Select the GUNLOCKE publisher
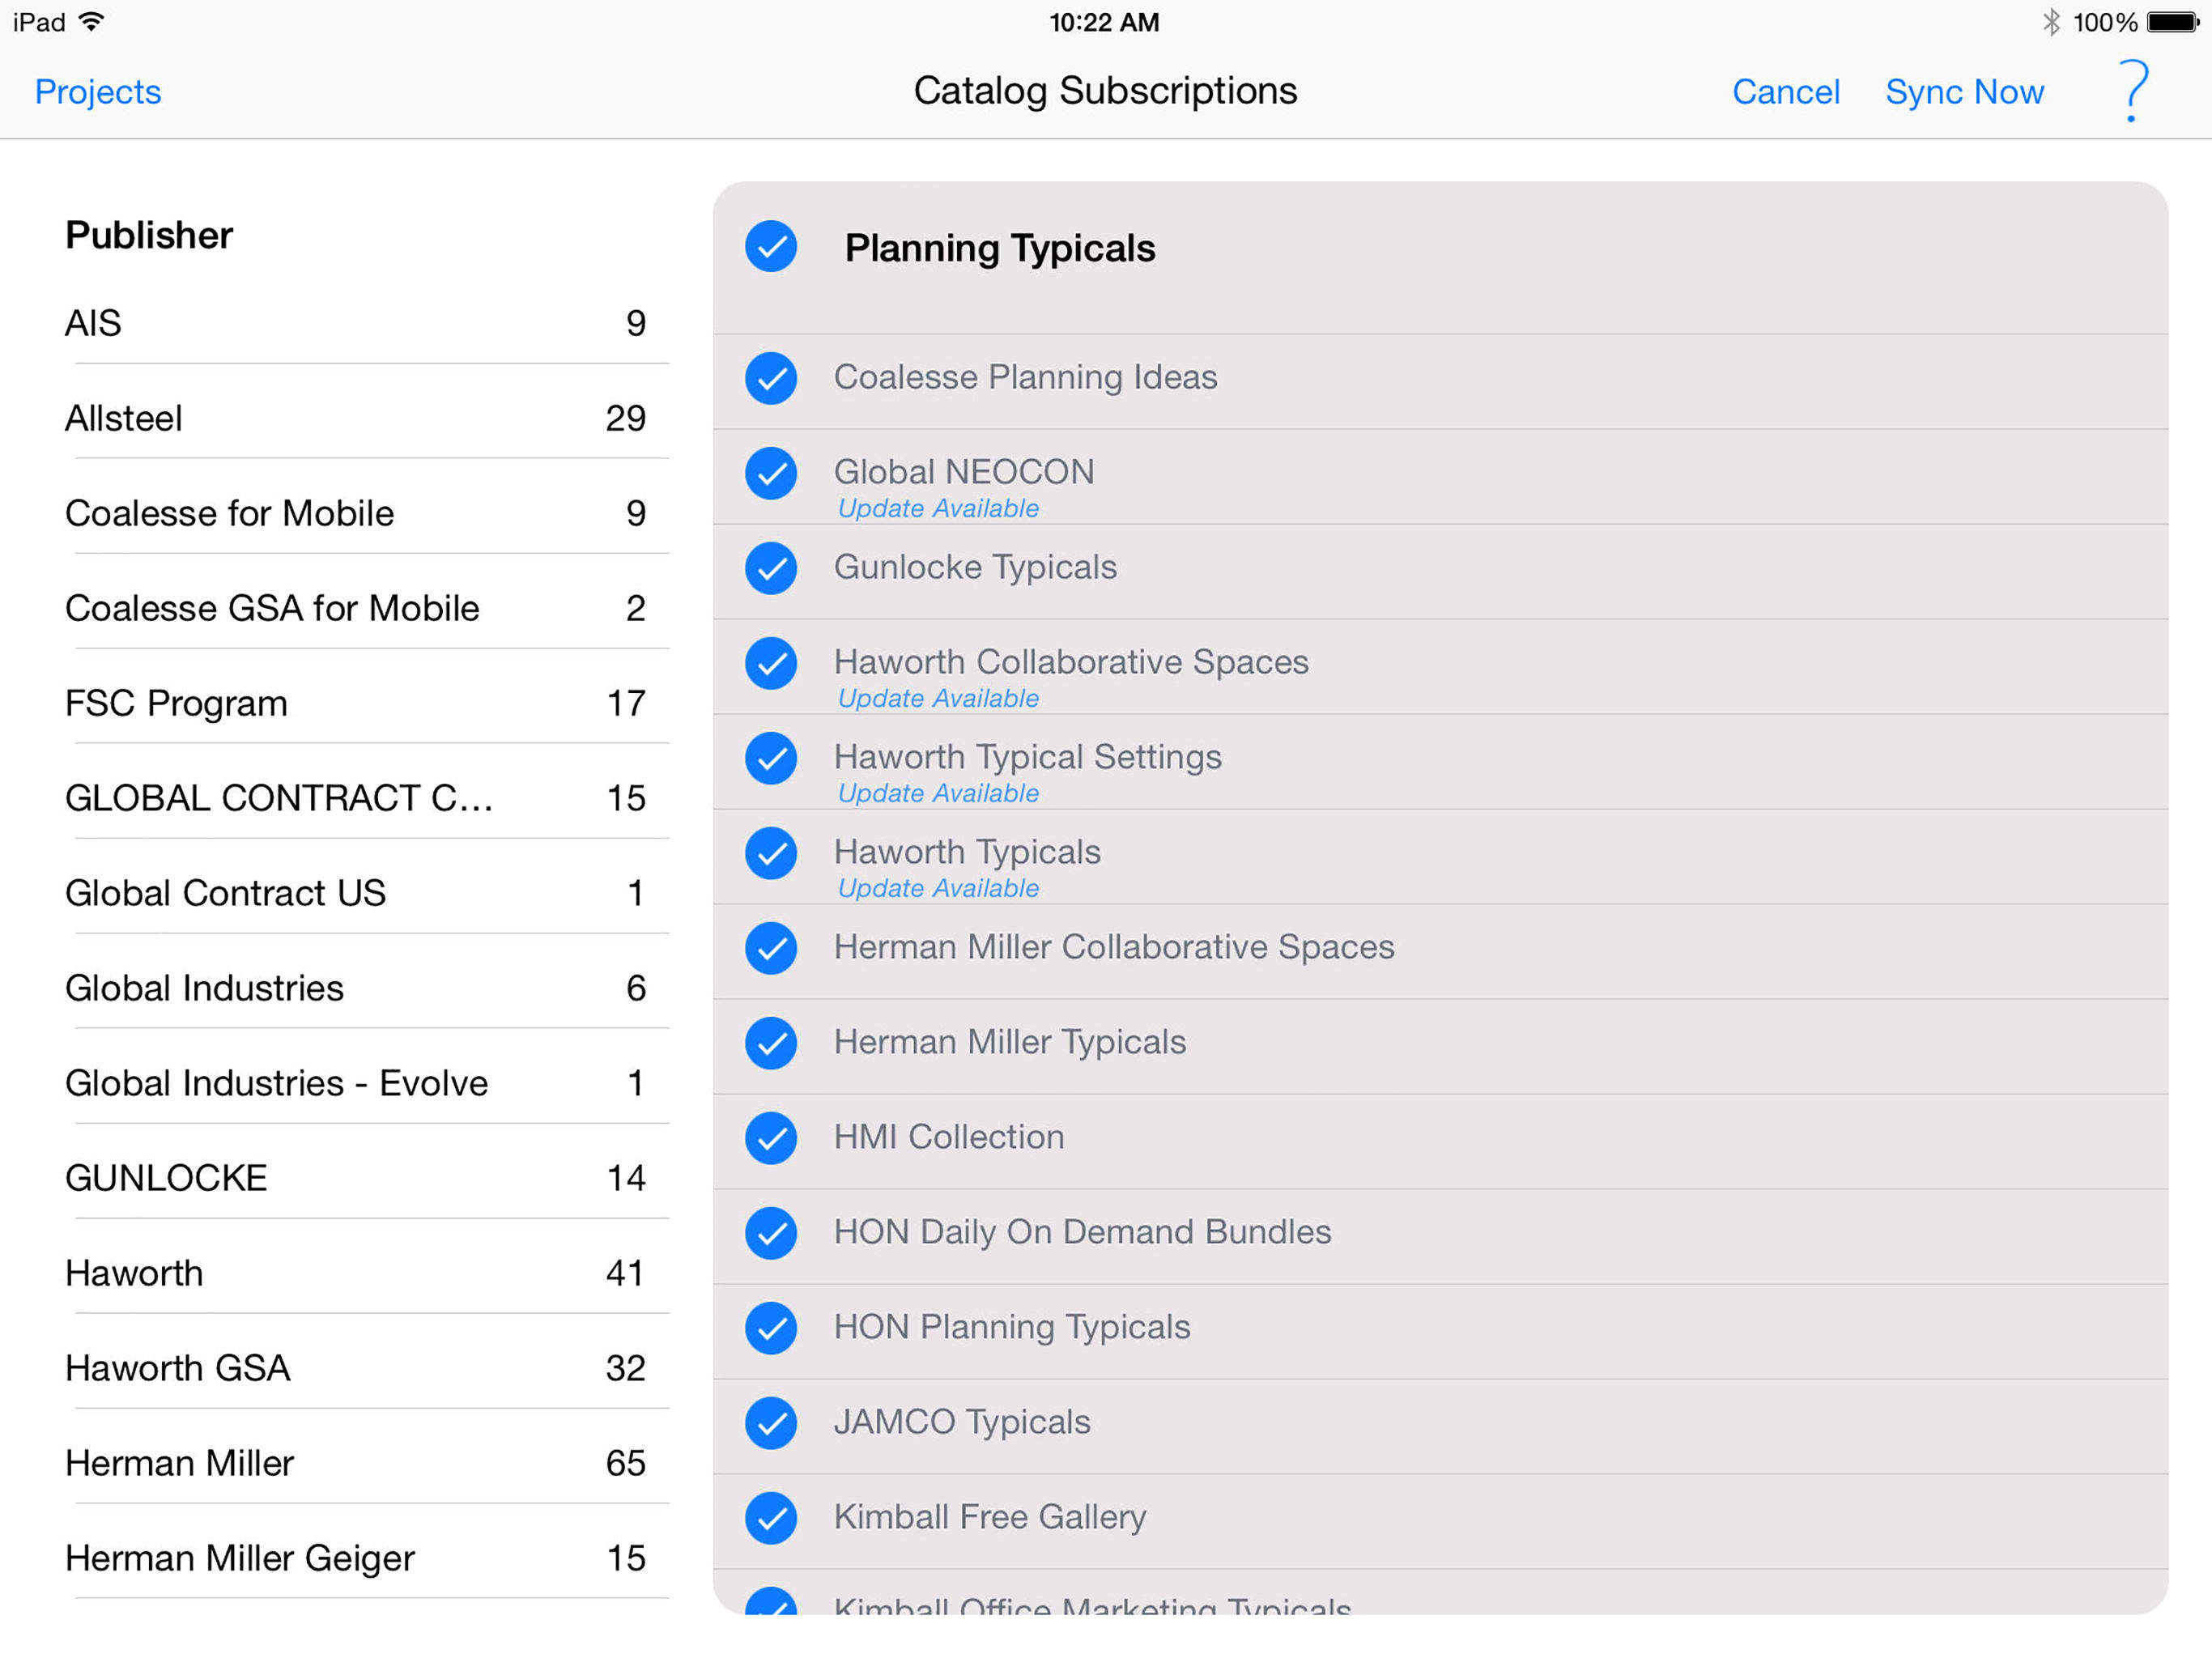2212x1658 pixels. [x=366, y=1178]
